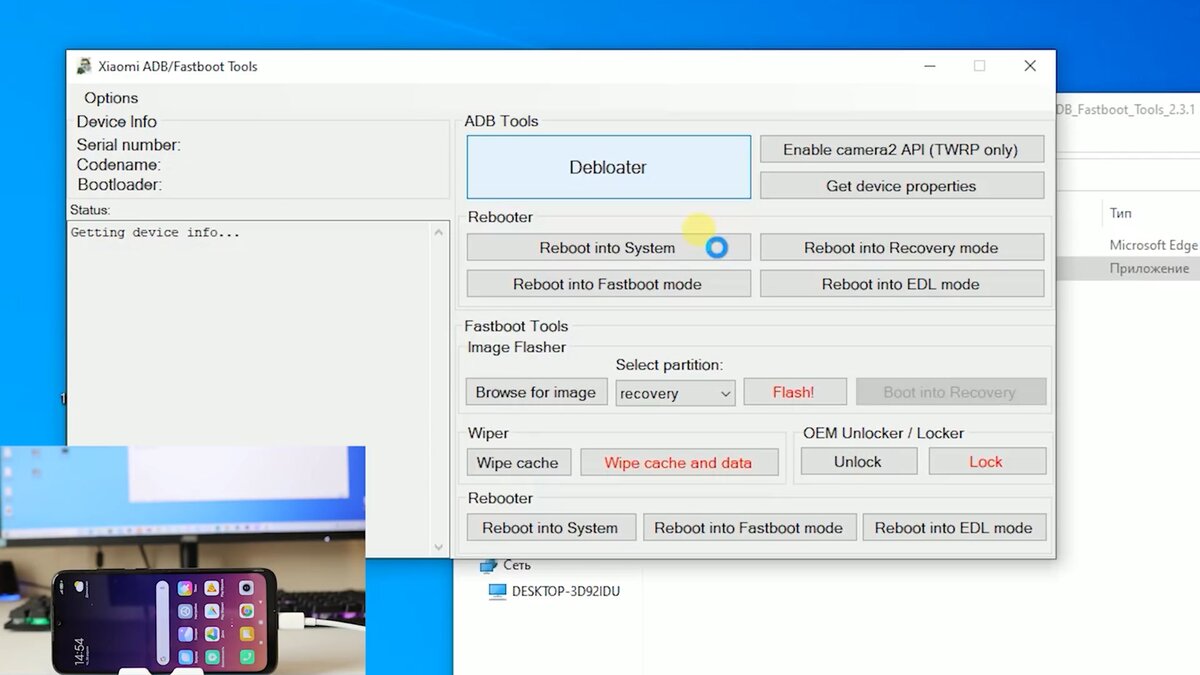Click ADB Reboot into Recovery mode

901,248
